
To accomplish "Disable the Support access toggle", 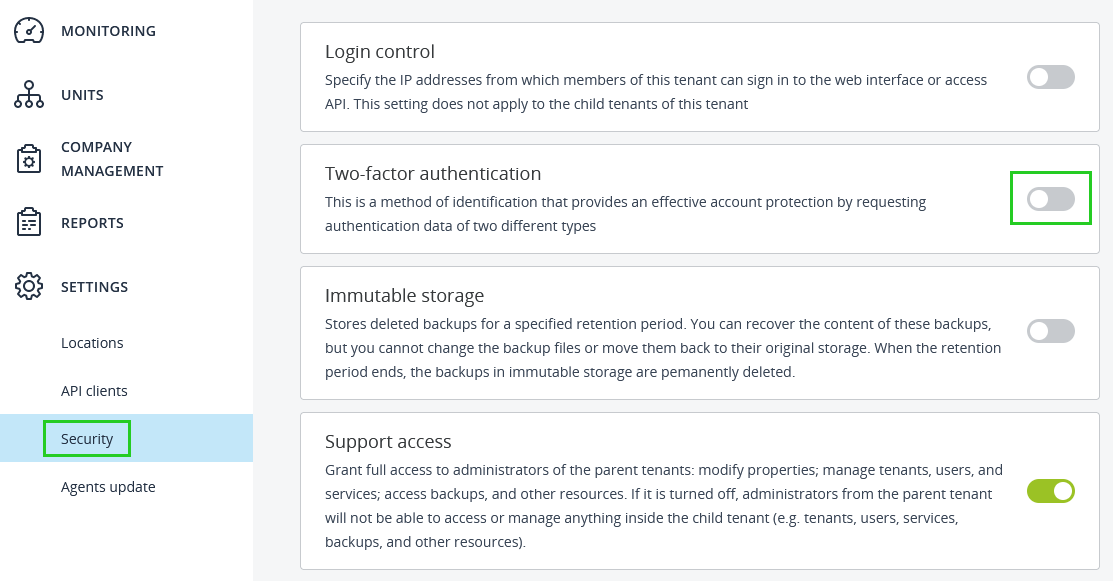I will pyautogui.click(x=1050, y=491).
